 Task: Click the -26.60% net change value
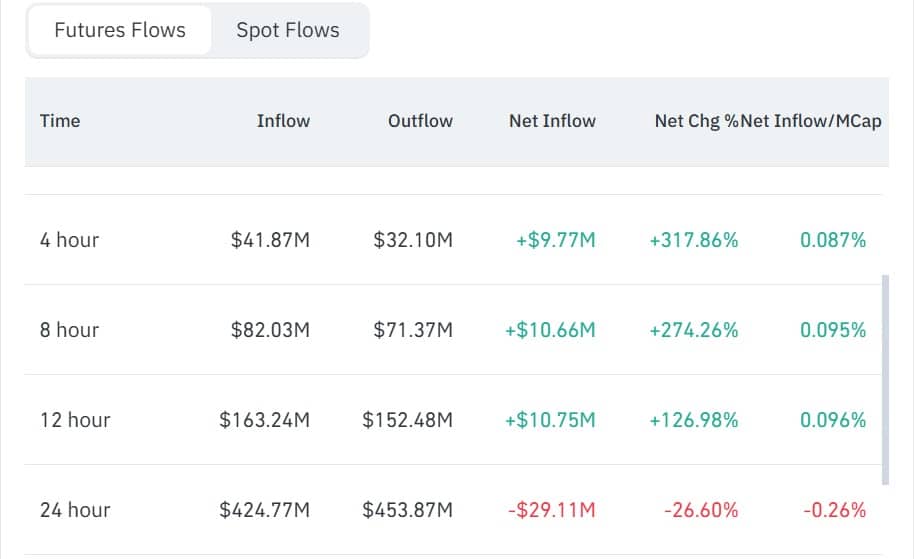[701, 510]
